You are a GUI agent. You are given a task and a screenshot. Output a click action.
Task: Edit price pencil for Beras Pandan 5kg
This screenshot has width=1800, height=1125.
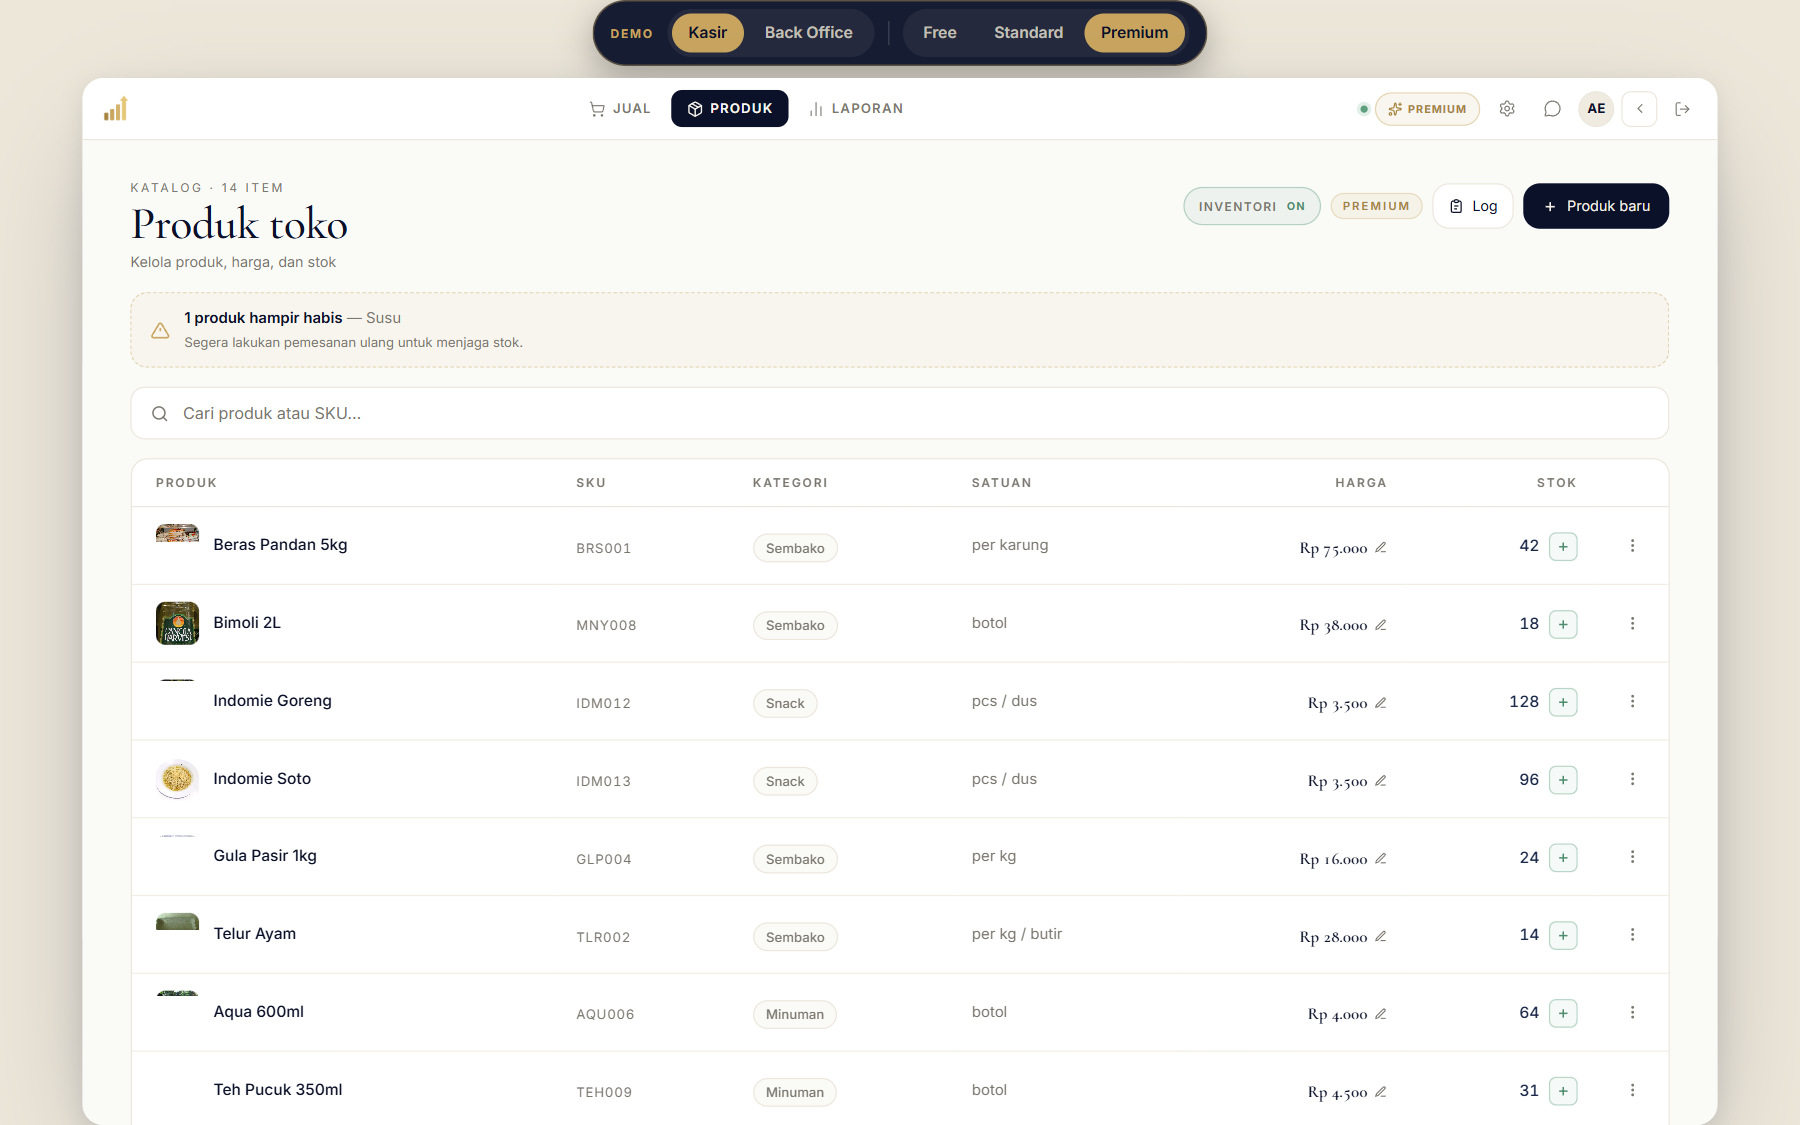(1380, 547)
